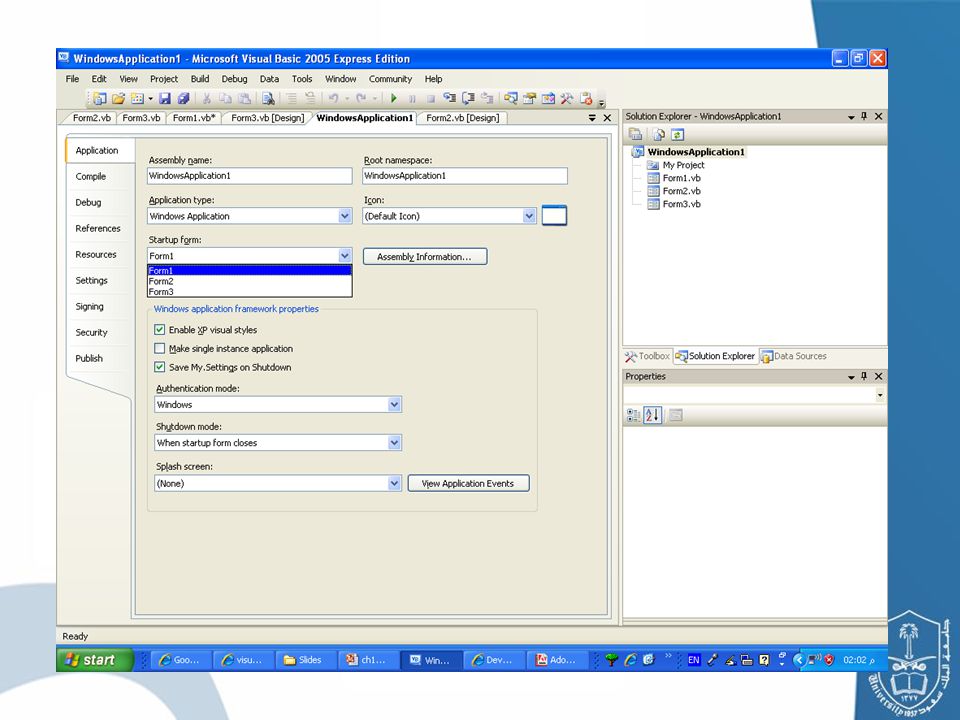Toggle Save My.Settings on Shutdown checkbox
Image resolution: width=960 pixels, height=720 pixels.
pos(160,367)
